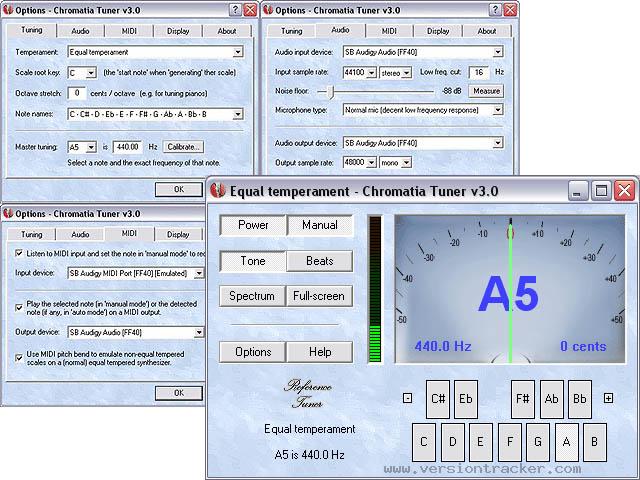Open Output sample rate 48000 dropdown

(x=371, y=162)
